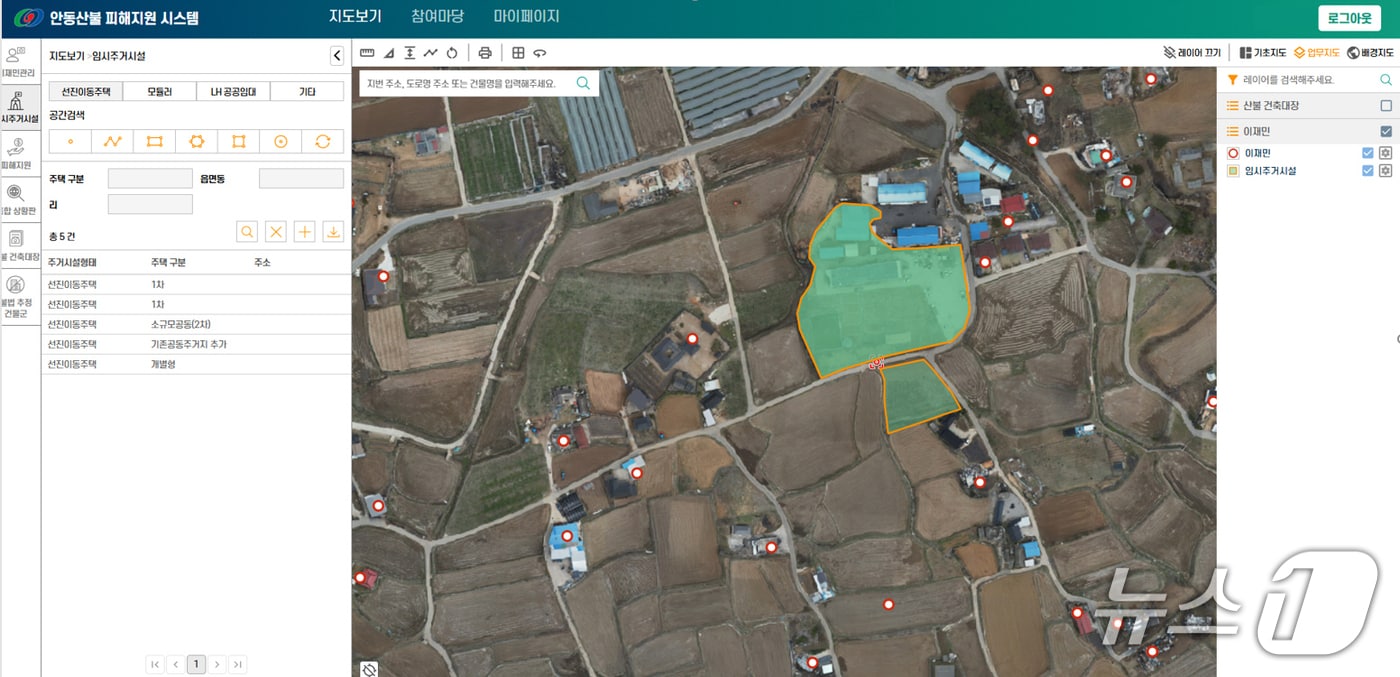This screenshot has width=1400, height=677.
Task: Click the orange download results icon
Action: pyautogui.click(x=333, y=232)
